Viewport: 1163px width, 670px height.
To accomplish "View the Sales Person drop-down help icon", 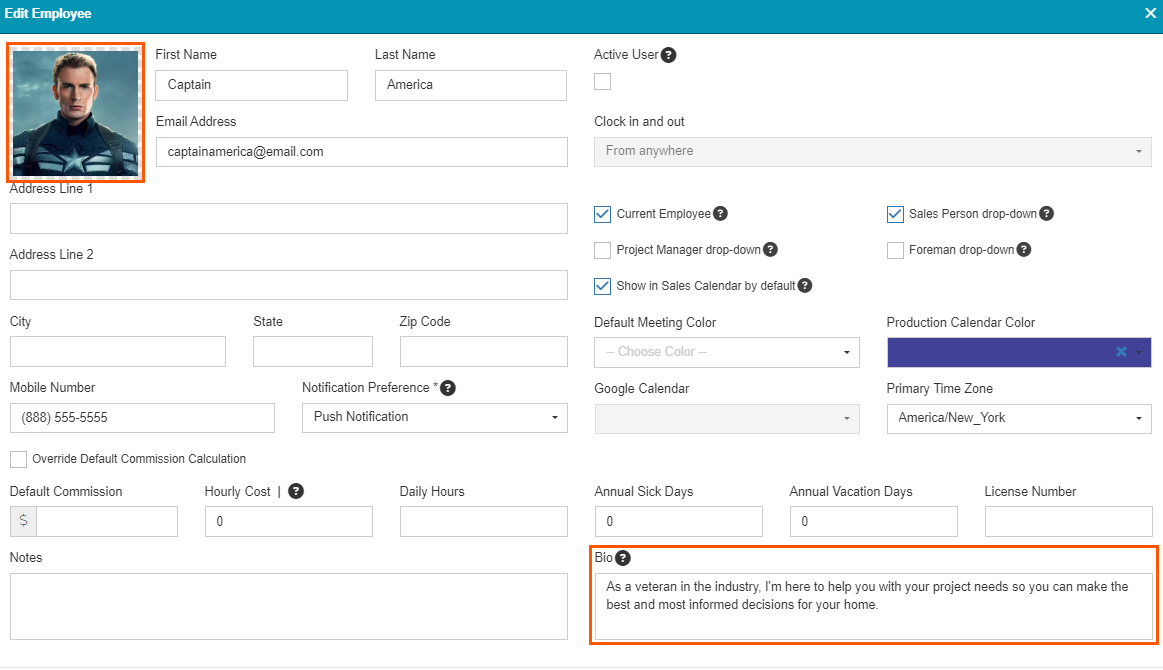I will (x=1046, y=213).
